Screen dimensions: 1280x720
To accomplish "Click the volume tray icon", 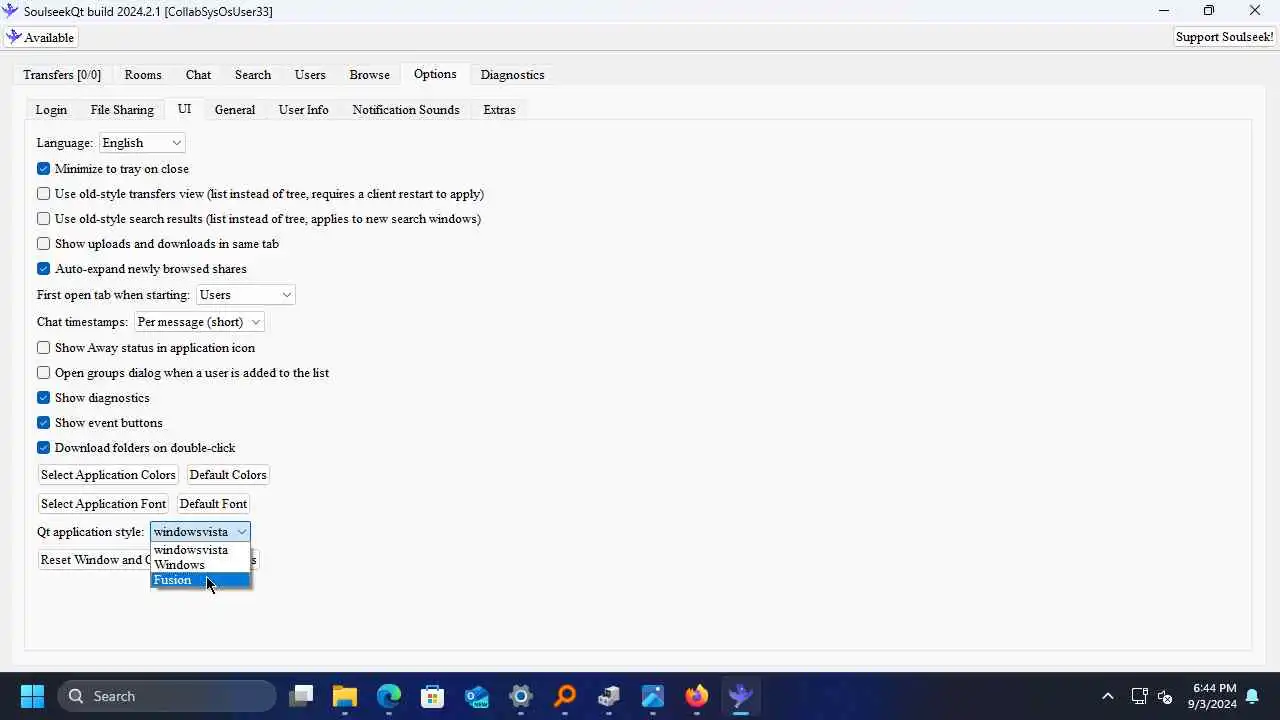I will coord(1165,696).
